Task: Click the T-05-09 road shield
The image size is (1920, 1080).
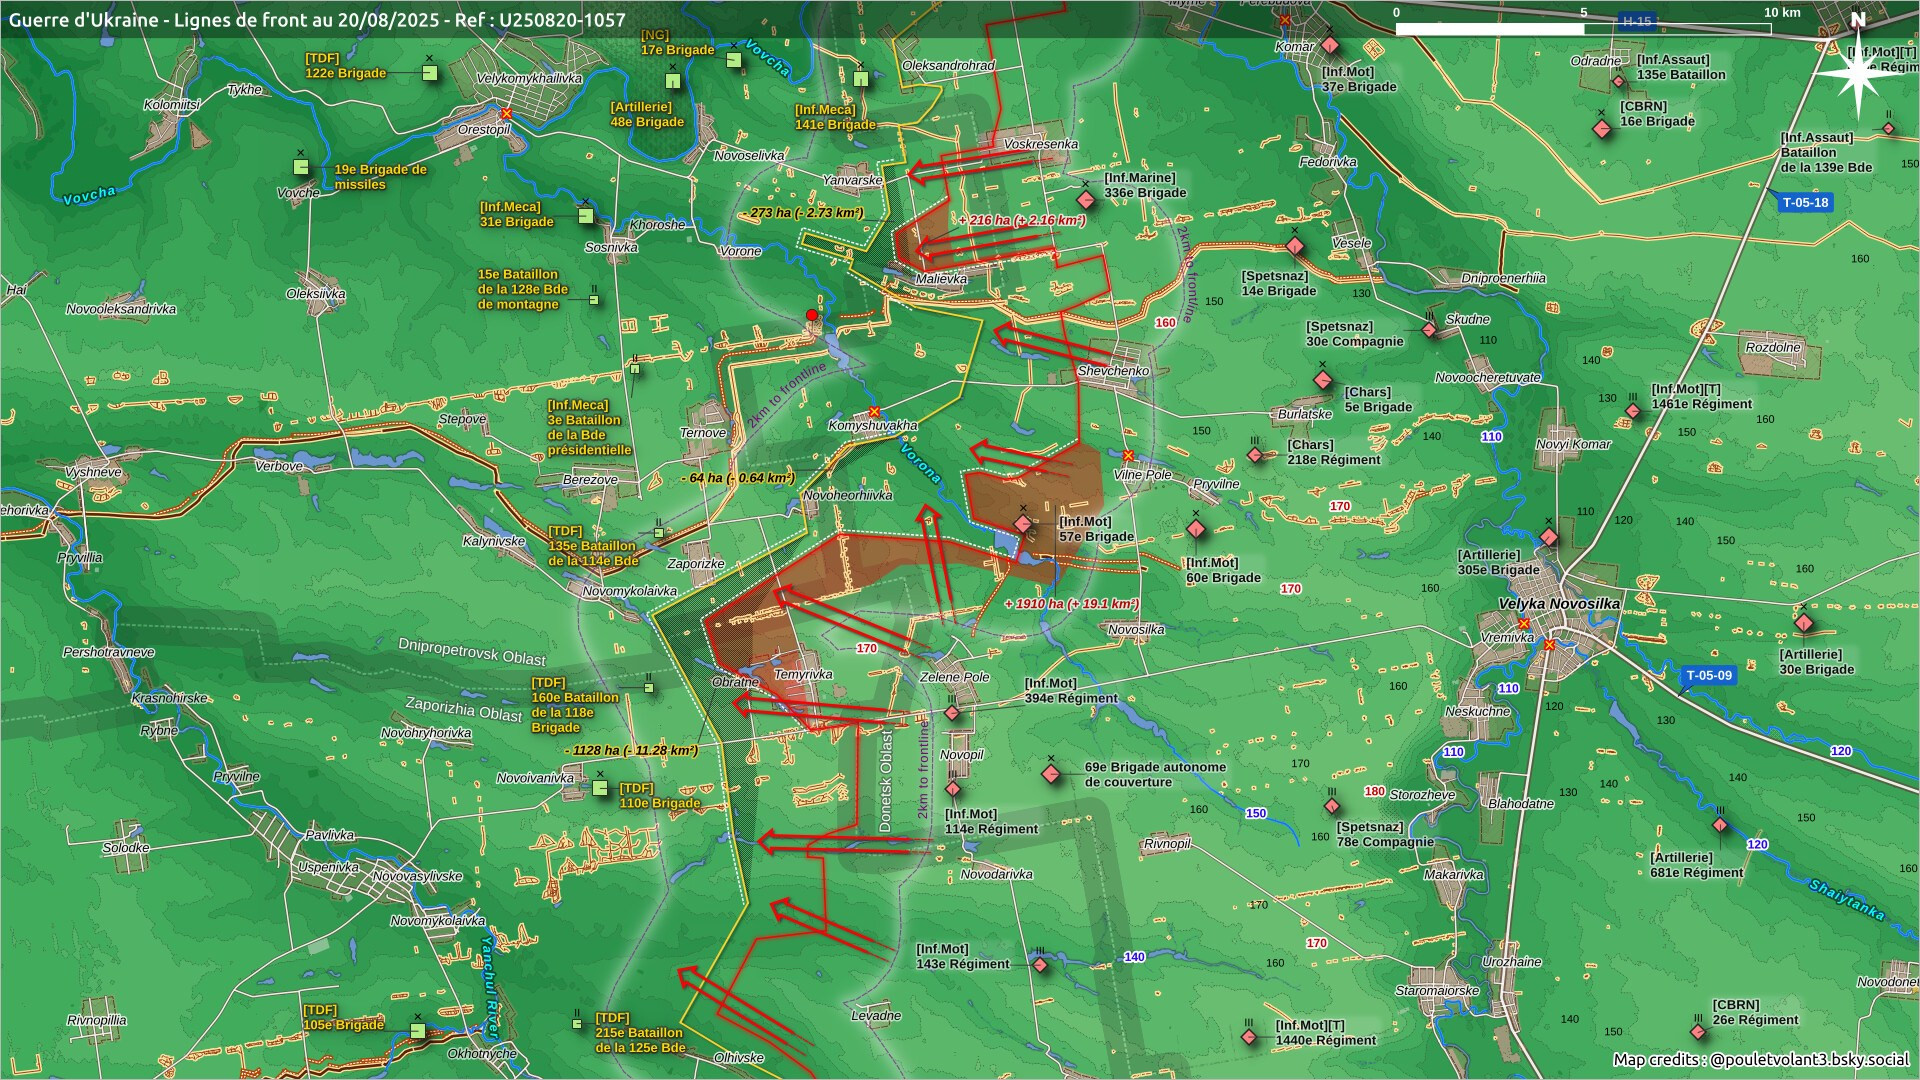Action: pos(1708,675)
